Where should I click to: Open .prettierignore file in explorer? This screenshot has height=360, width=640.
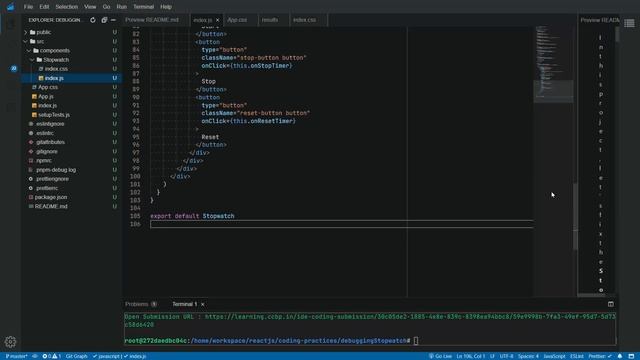[x=52, y=179]
